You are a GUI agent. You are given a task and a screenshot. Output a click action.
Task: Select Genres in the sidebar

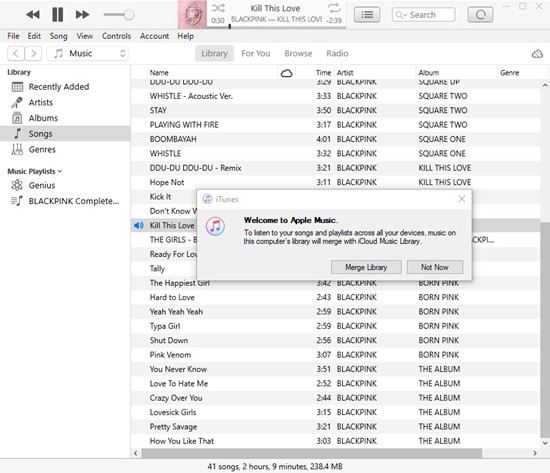[65, 149]
